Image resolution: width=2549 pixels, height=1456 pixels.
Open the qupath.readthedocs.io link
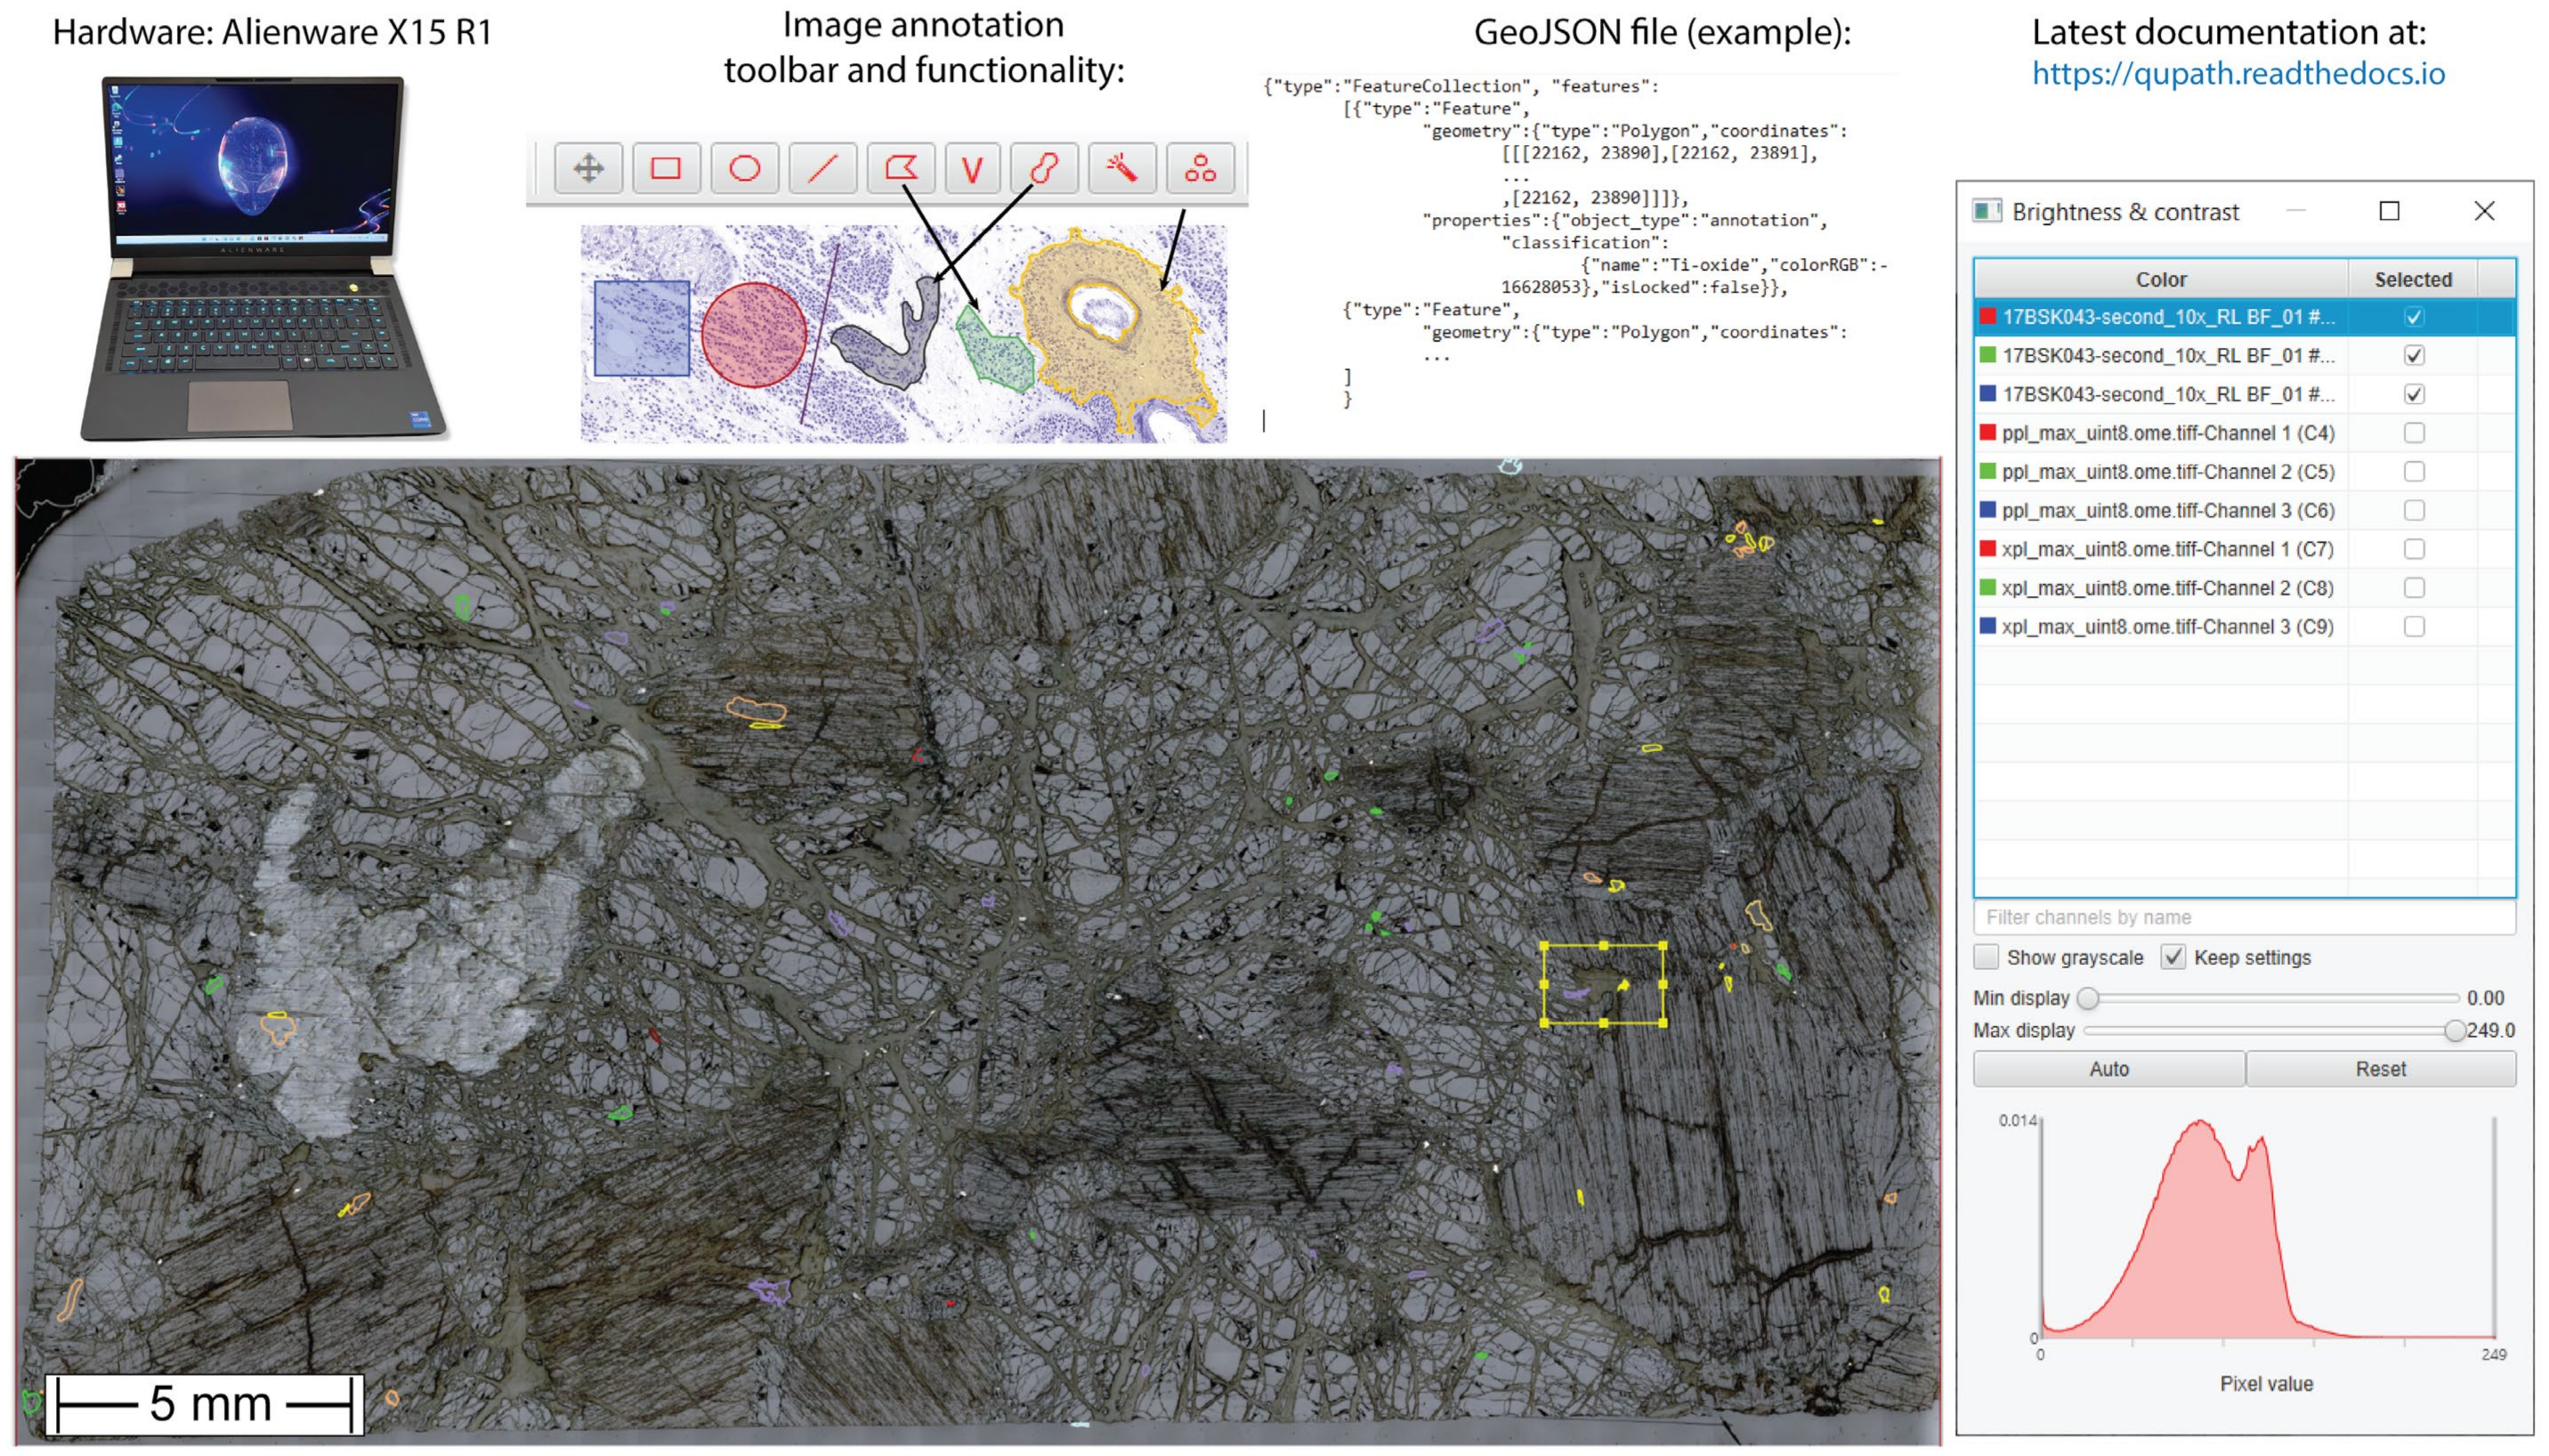coord(2238,73)
